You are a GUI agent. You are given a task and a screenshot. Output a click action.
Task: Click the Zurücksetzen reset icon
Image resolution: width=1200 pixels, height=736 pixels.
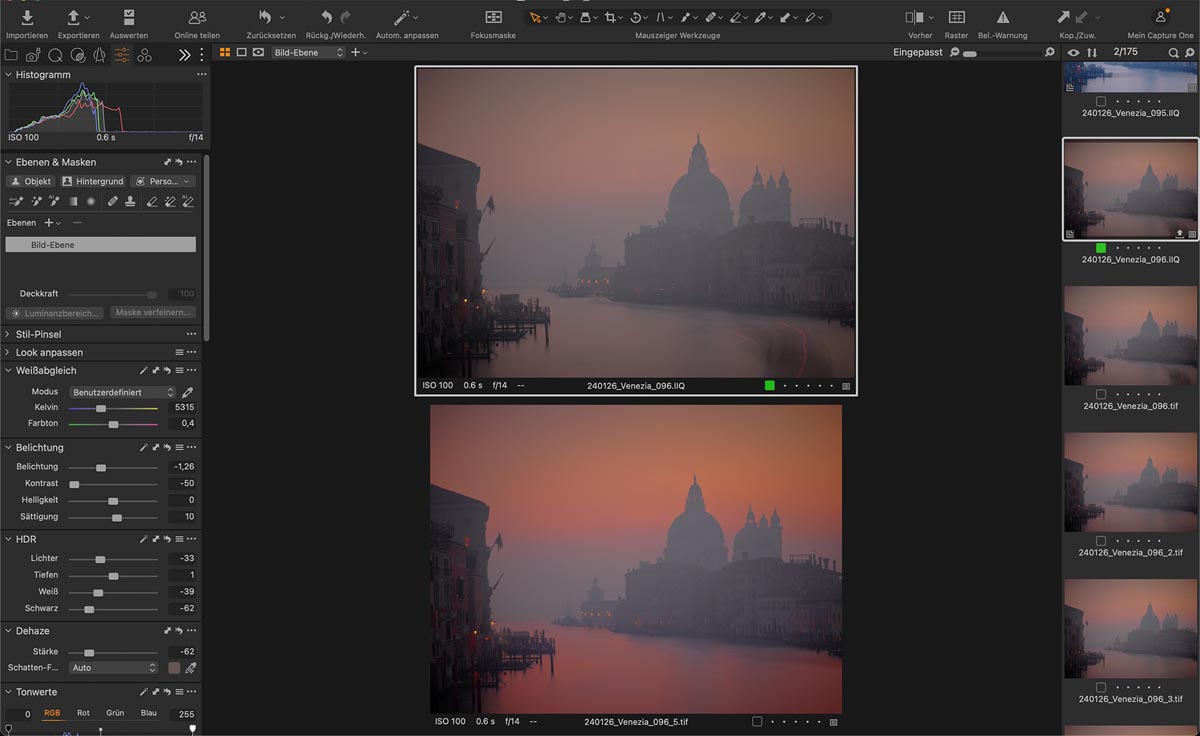[x=265, y=17]
